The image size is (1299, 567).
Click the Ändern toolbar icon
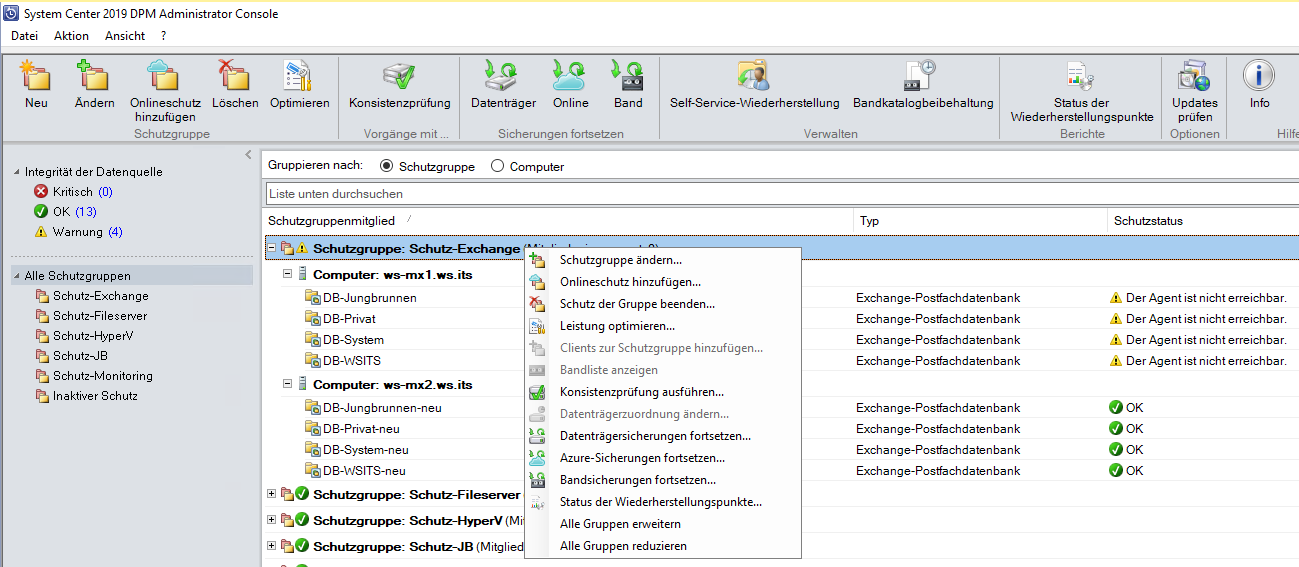coord(94,76)
